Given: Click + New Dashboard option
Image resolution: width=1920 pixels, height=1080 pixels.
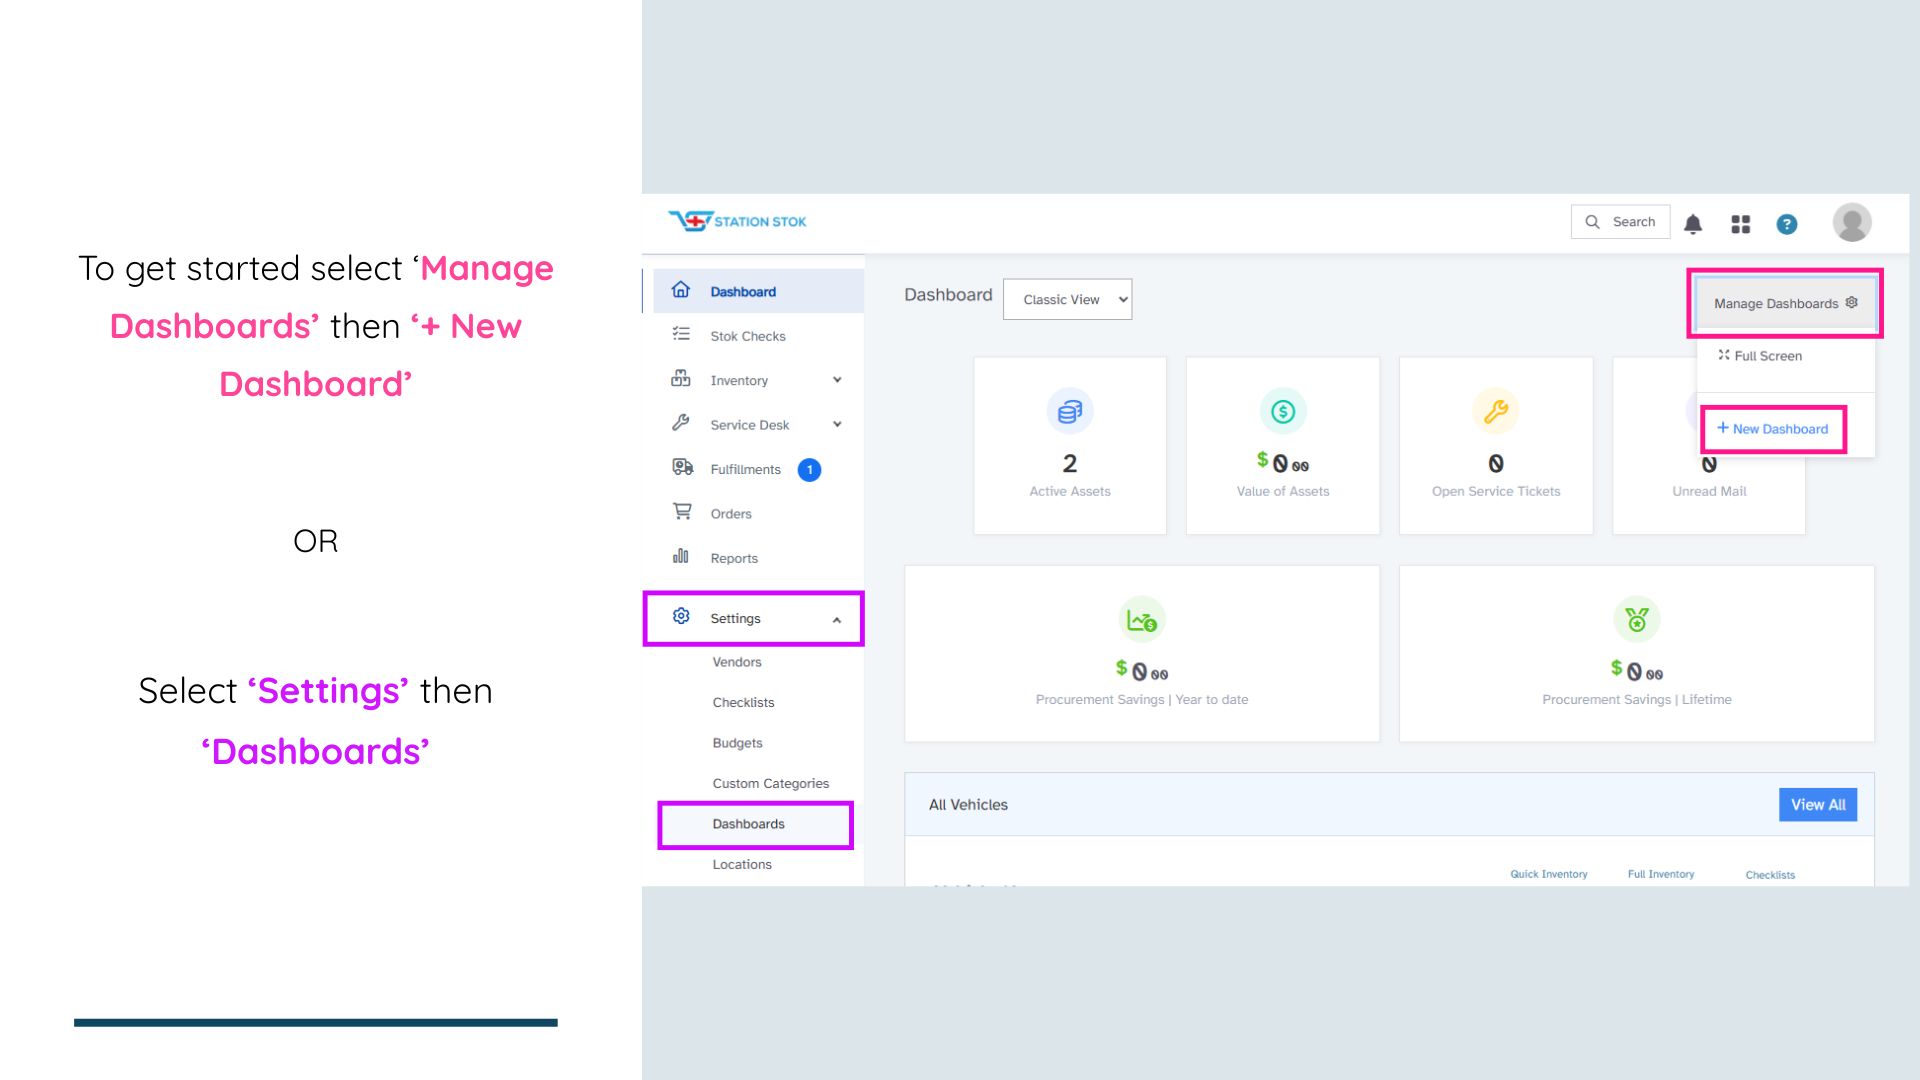Looking at the screenshot, I should [1773, 429].
